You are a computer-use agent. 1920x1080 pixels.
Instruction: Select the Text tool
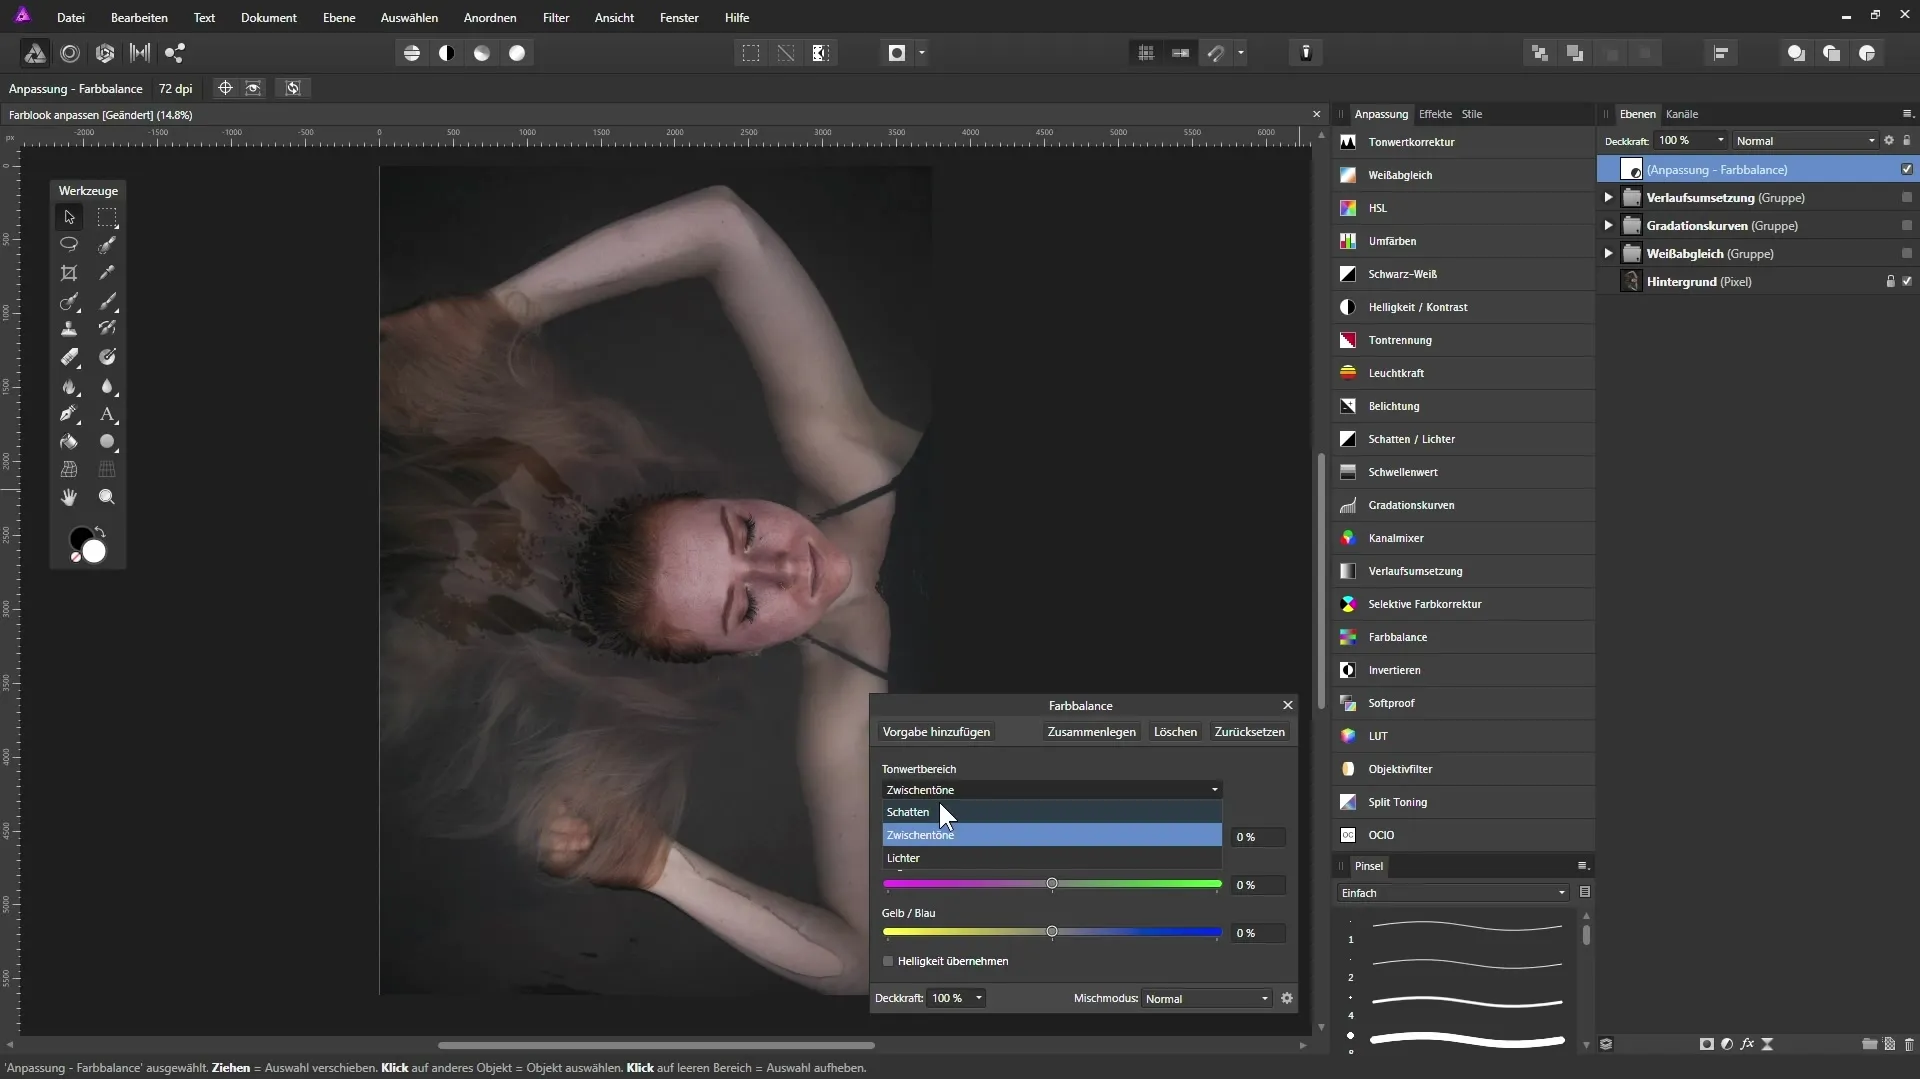[107, 414]
